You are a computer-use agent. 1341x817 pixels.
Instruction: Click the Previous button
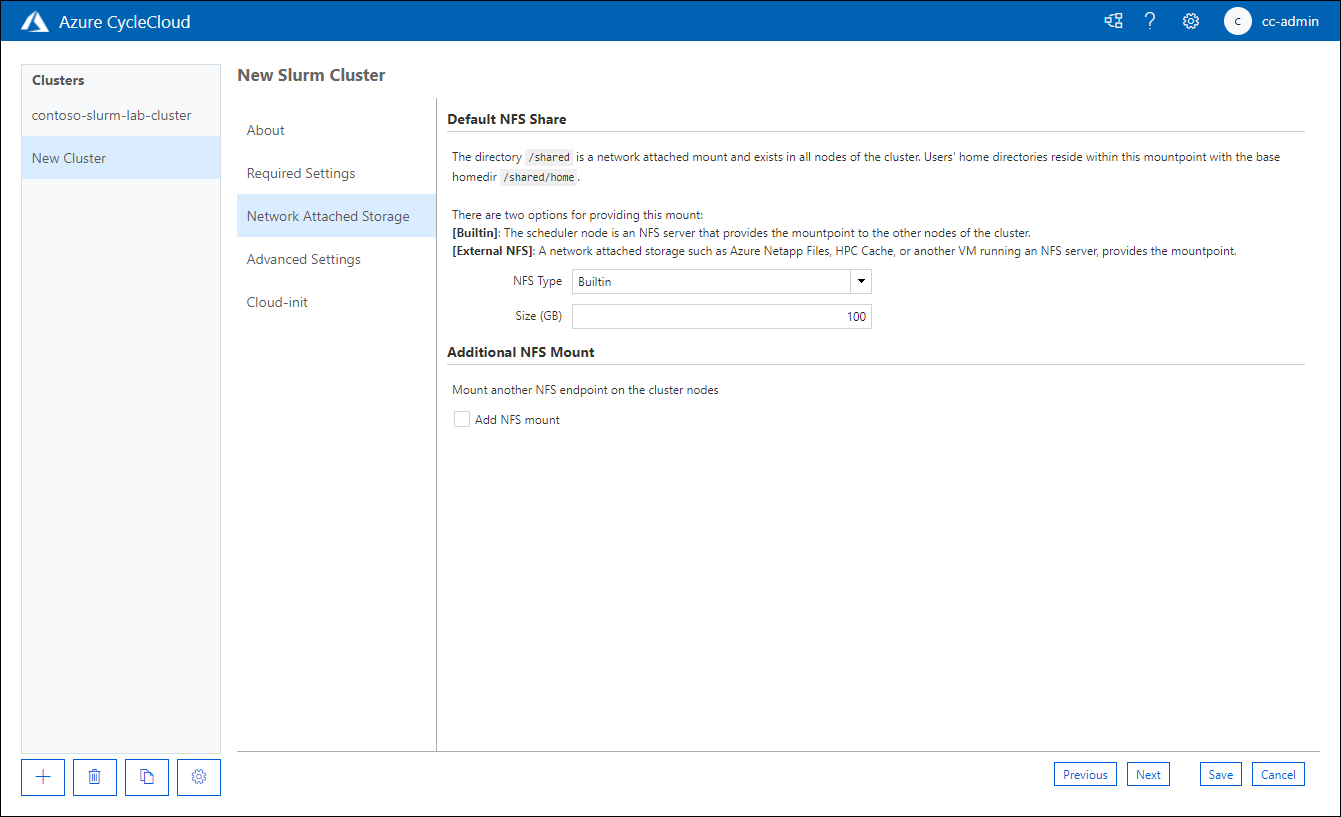pyautogui.click(x=1085, y=773)
